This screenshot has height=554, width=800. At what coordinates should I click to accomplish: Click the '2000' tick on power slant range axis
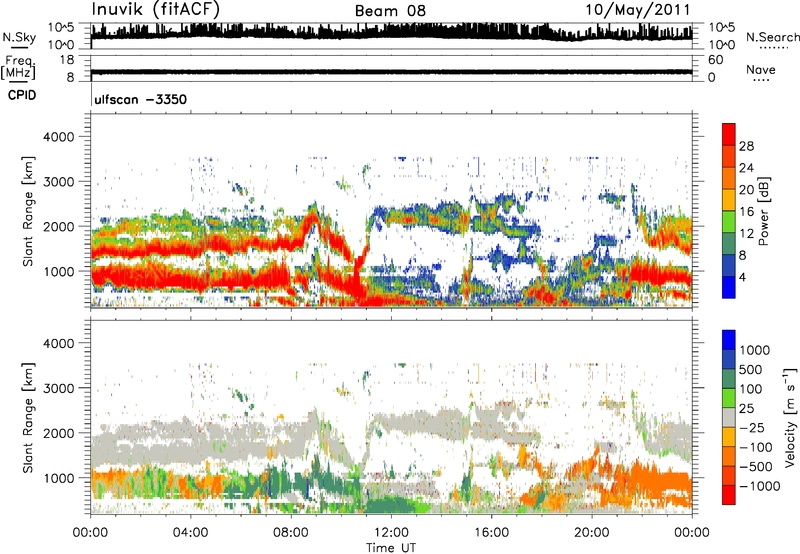[x=58, y=226]
